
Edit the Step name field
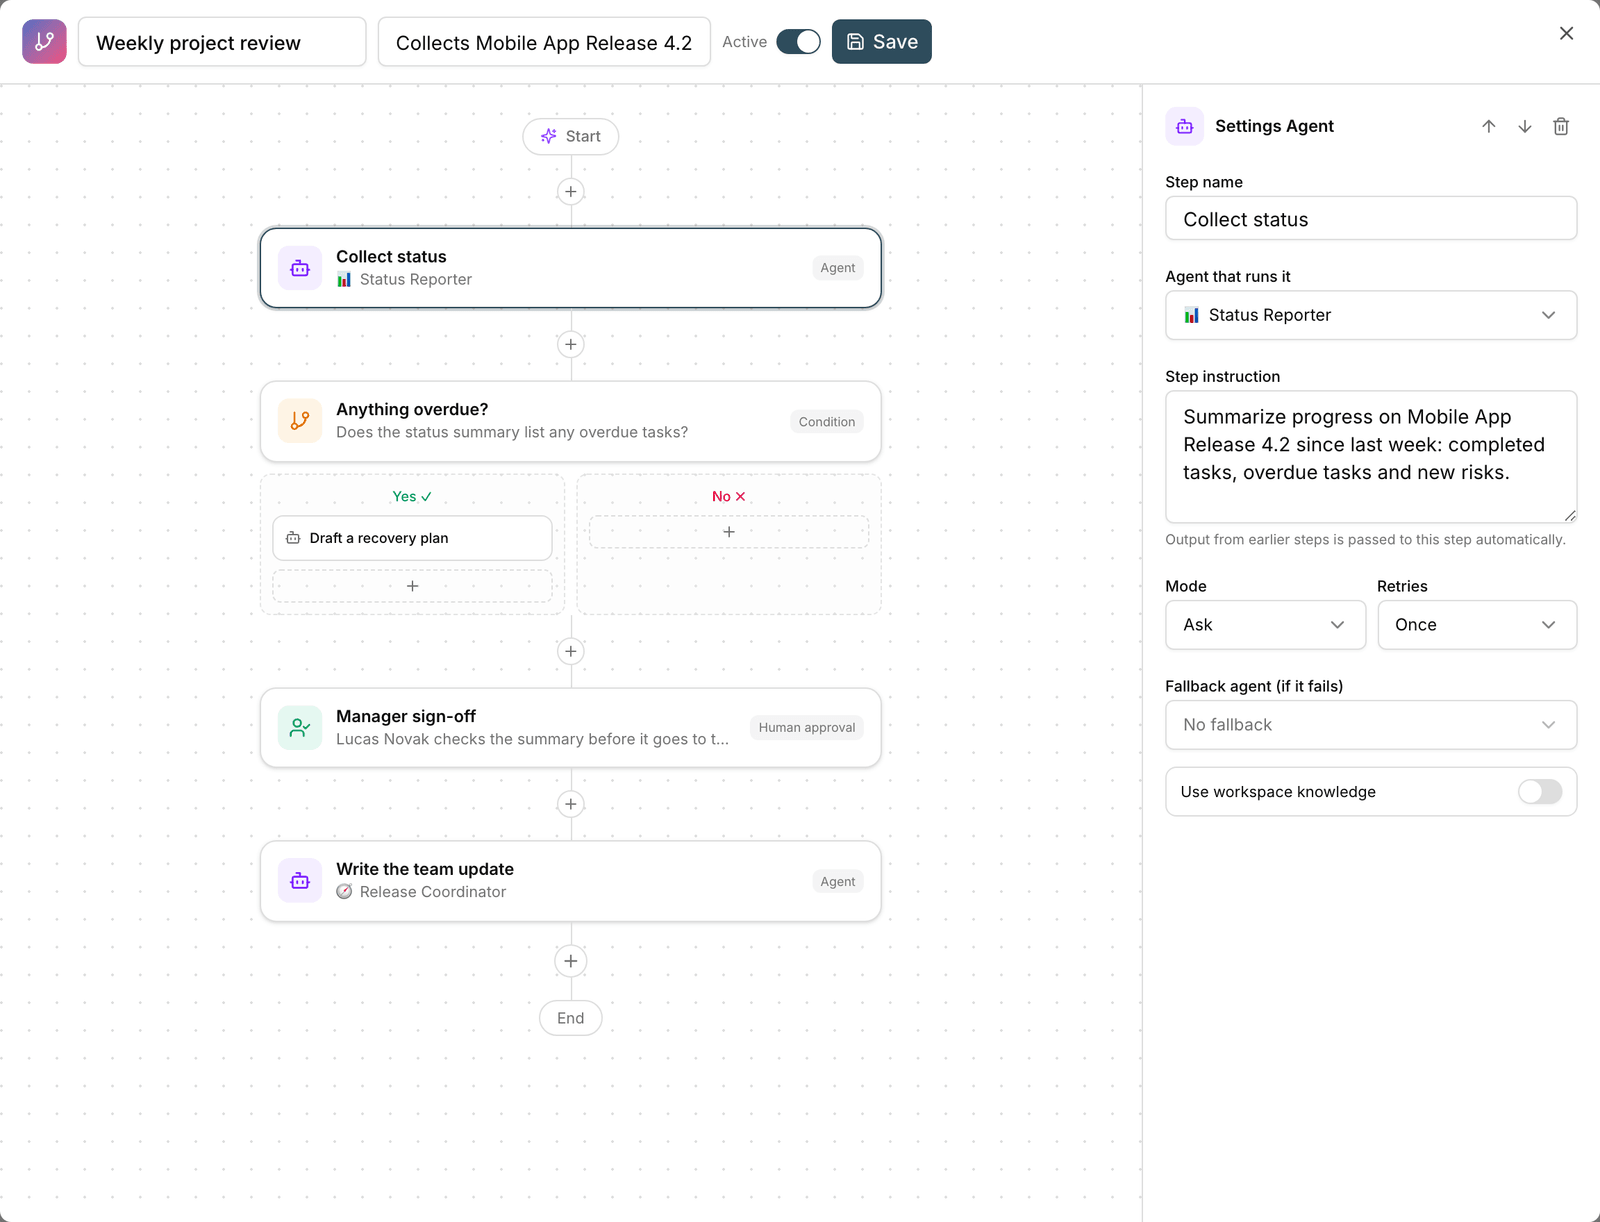coord(1371,219)
